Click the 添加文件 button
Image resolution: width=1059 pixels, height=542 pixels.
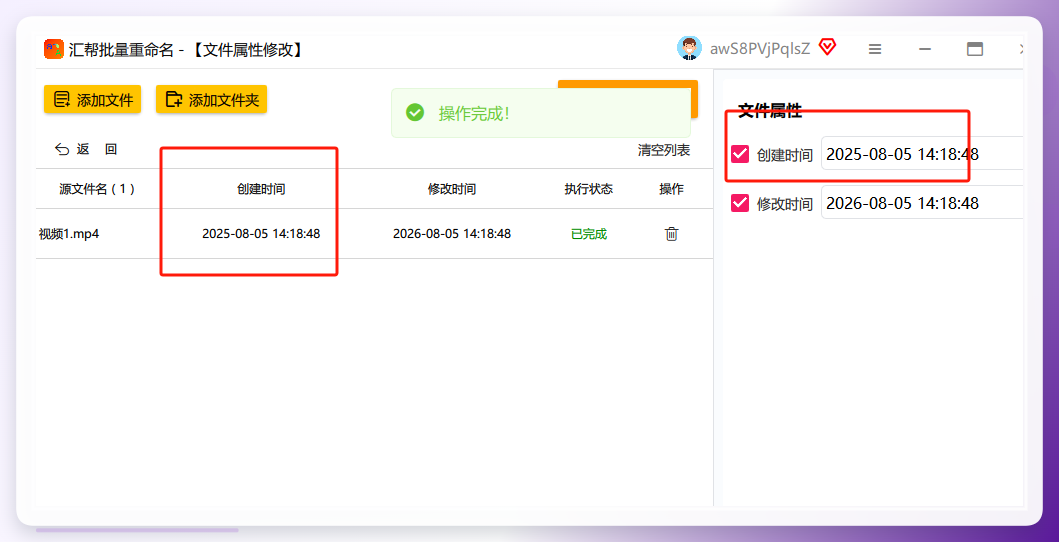pos(93,99)
